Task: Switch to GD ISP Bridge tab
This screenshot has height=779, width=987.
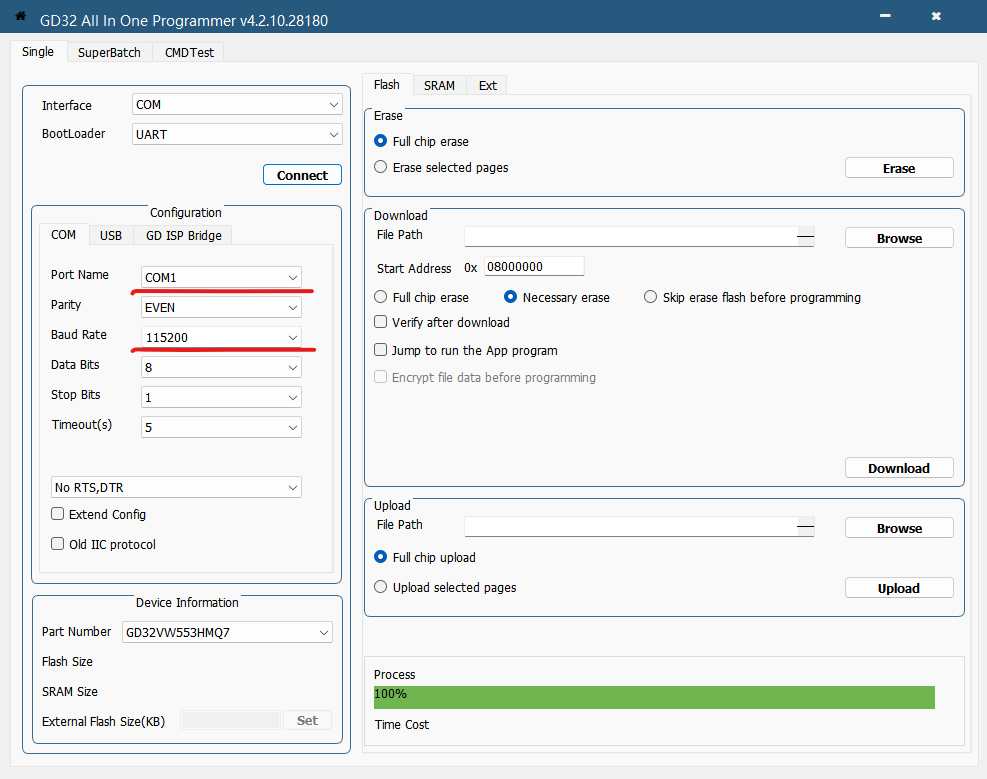Action: click(185, 235)
